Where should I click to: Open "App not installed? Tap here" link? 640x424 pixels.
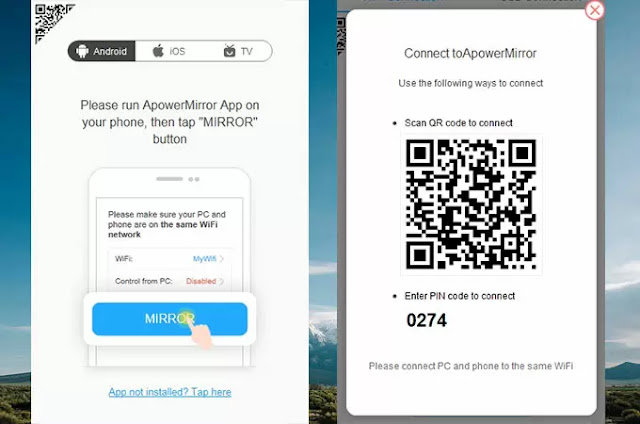[x=170, y=392]
